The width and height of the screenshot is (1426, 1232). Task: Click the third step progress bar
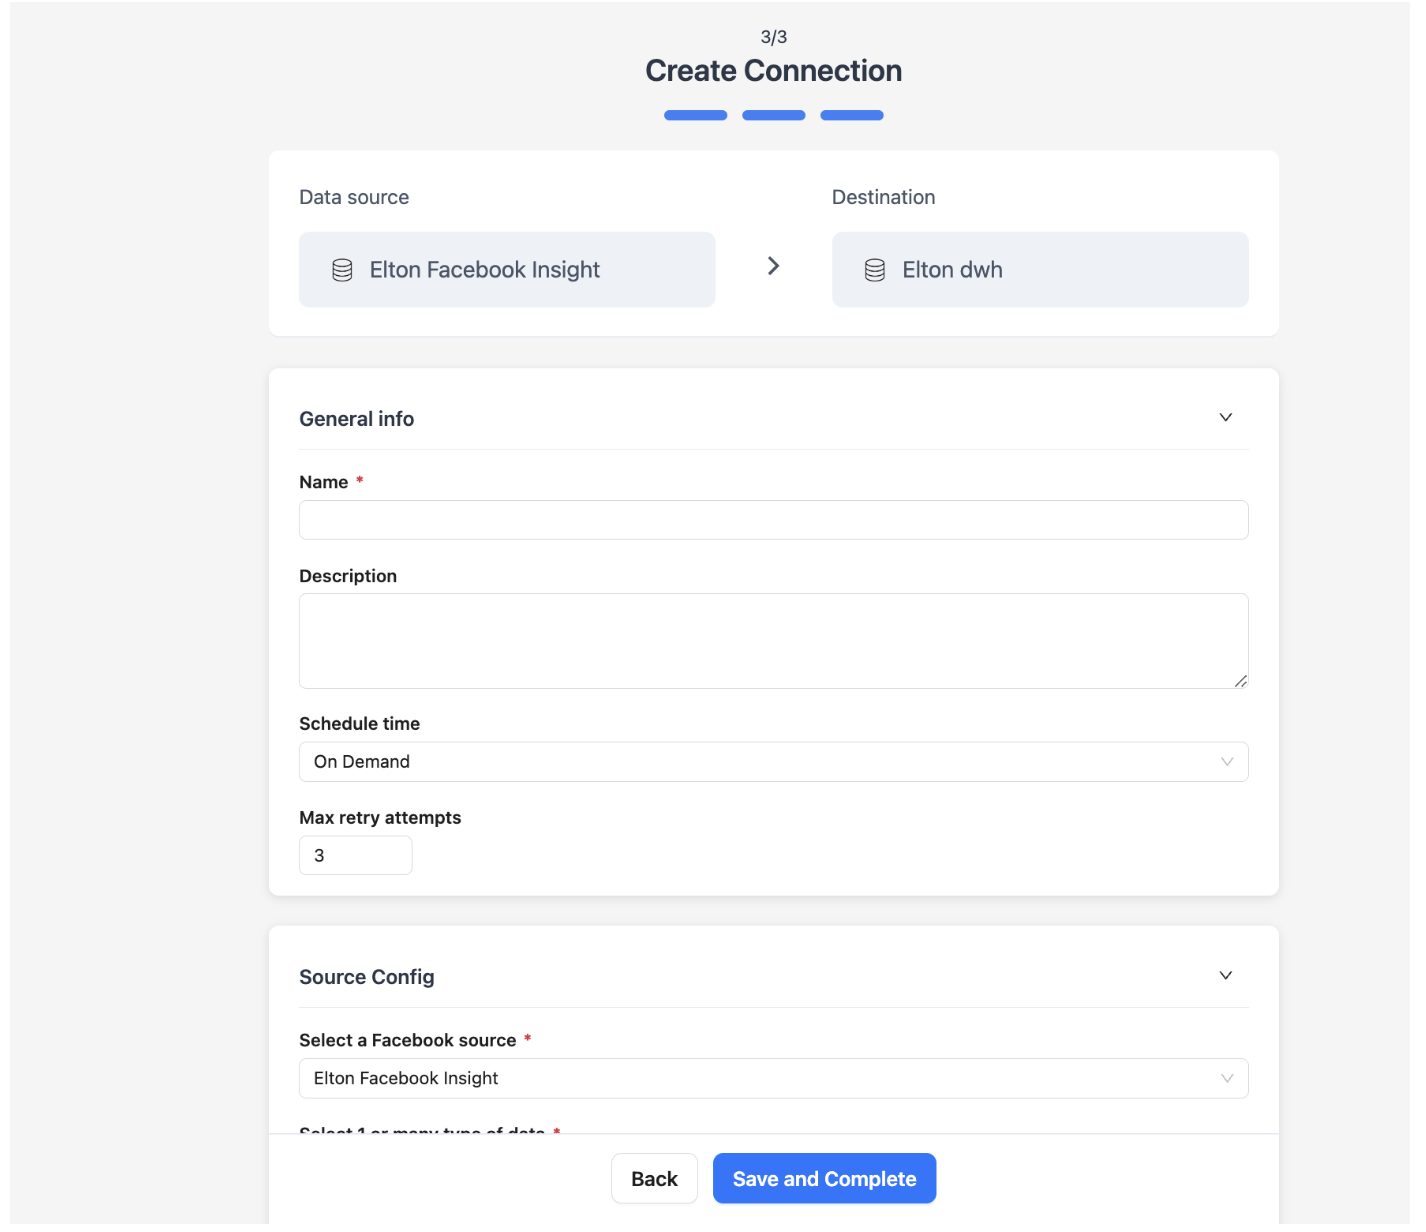coord(851,116)
